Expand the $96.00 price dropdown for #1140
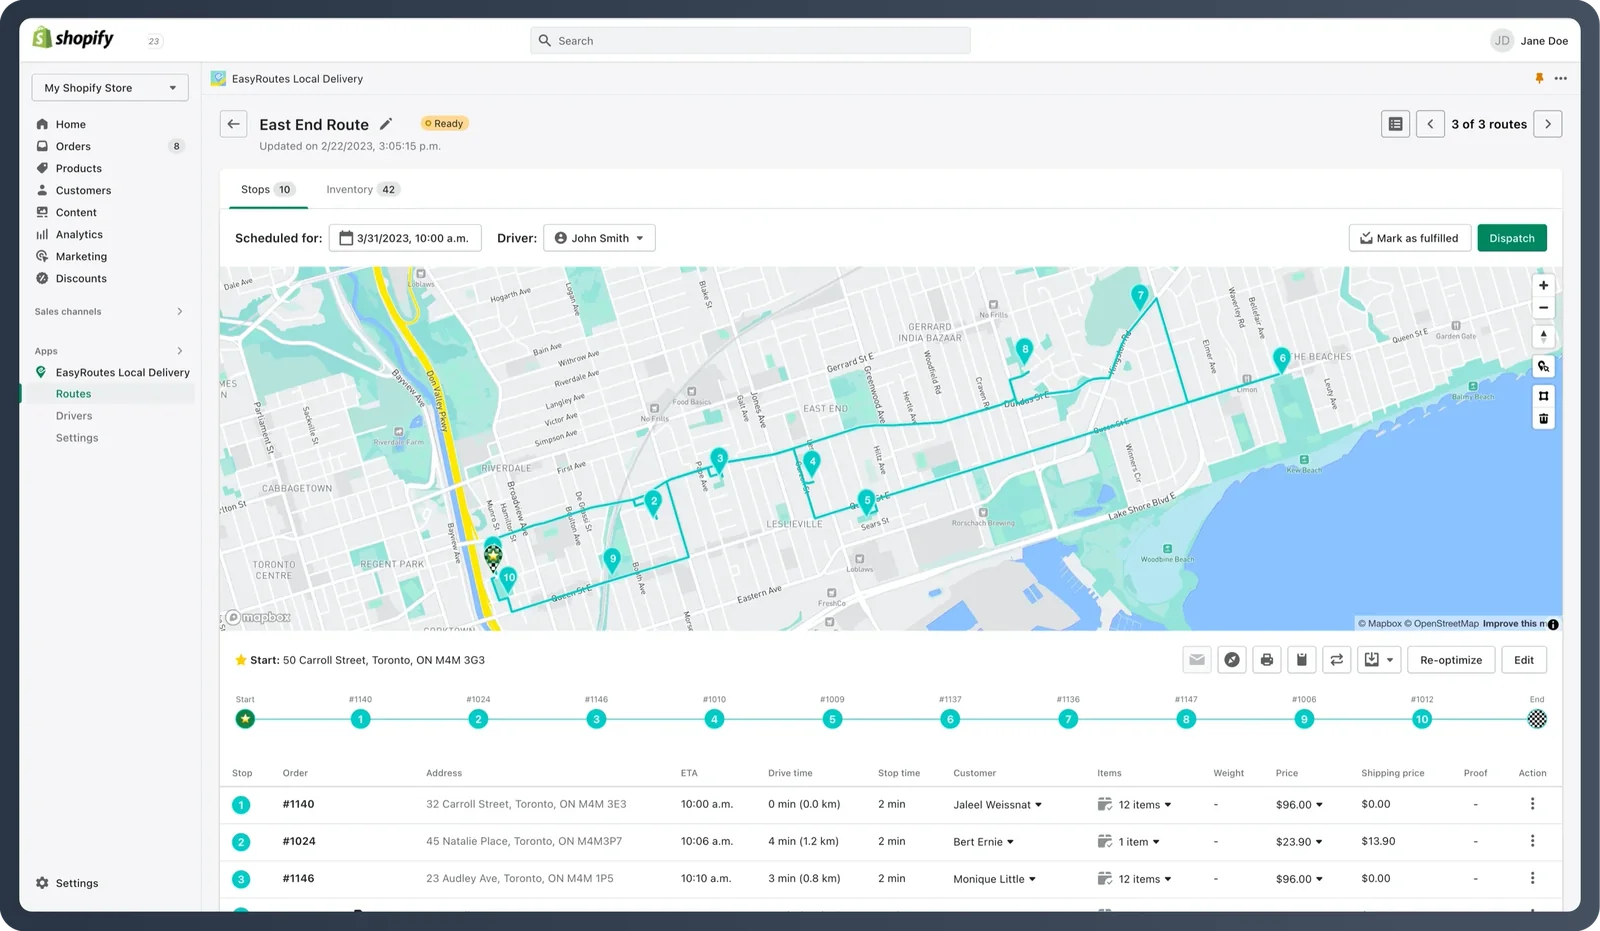1600x931 pixels. click(x=1299, y=805)
